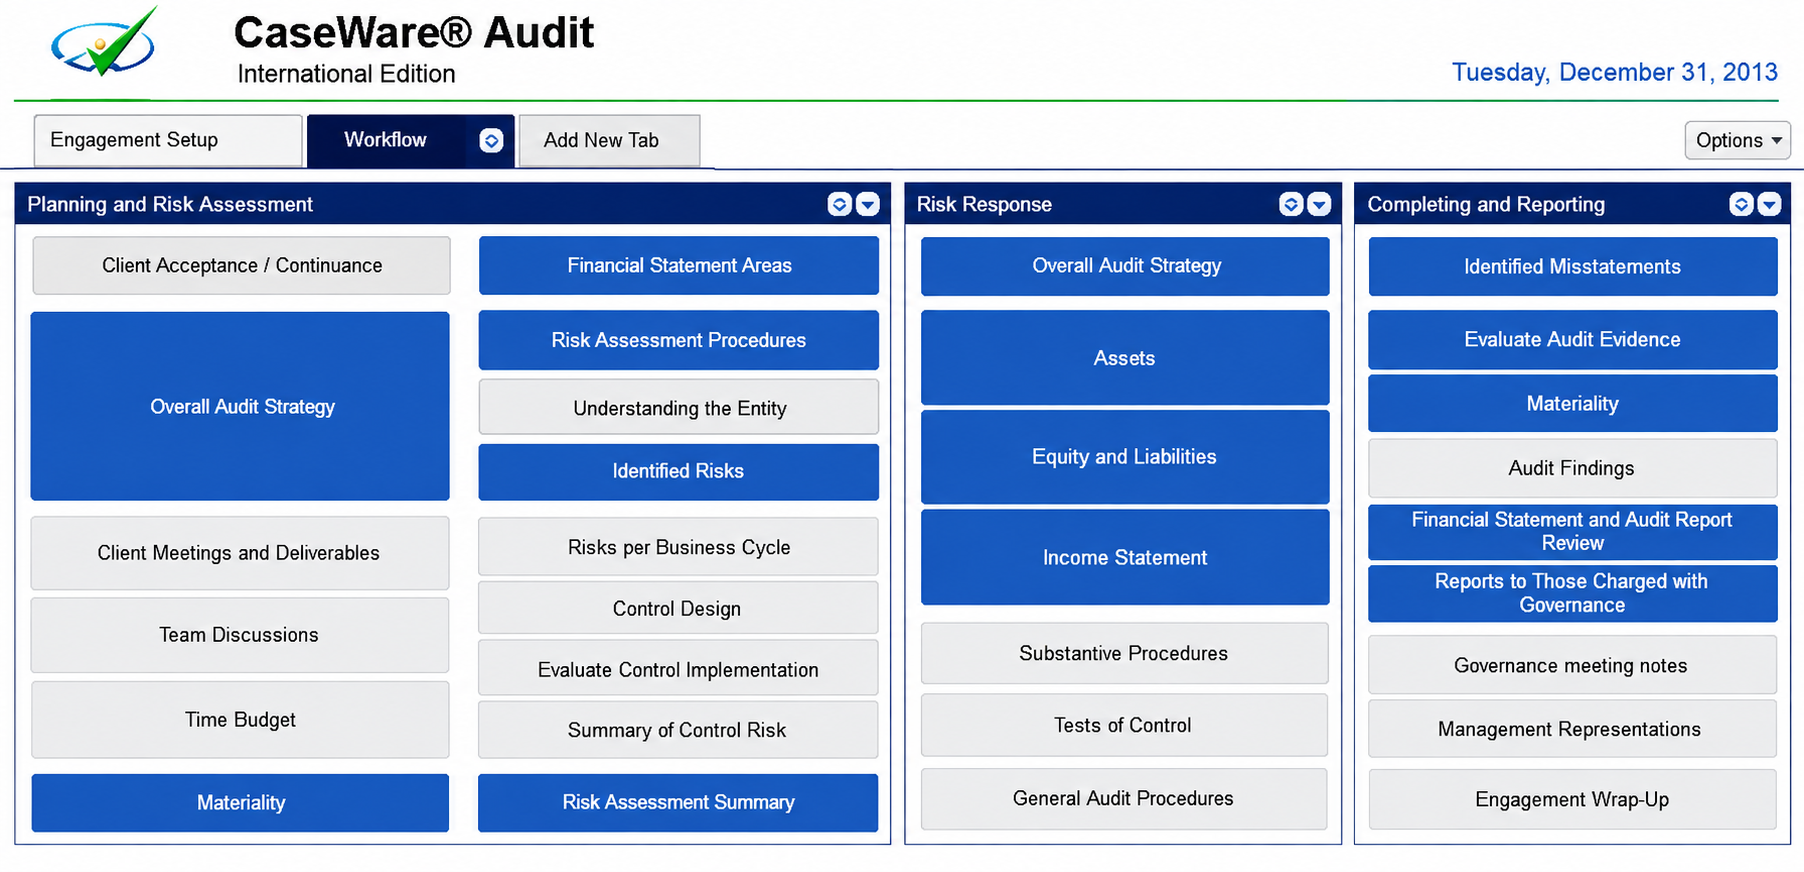Screen dimensions: 1804x872
Task: Open Understanding the Entity
Action: tap(679, 407)
